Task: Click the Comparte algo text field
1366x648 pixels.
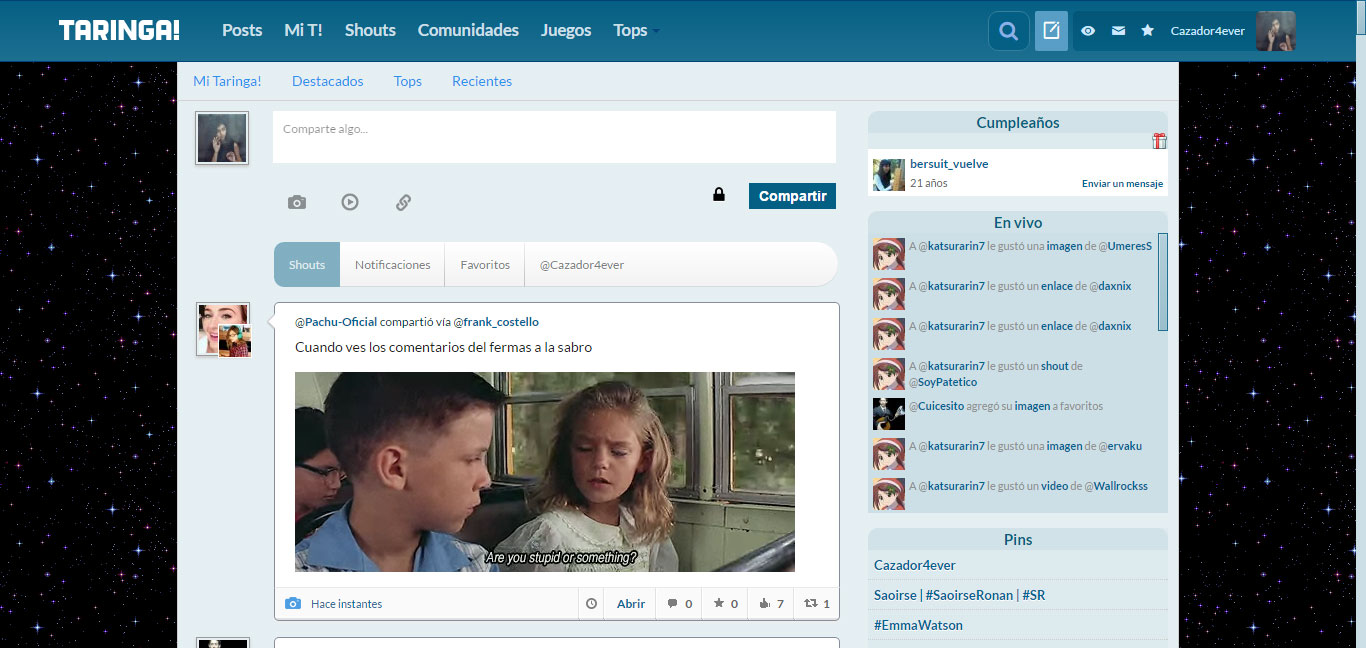Action: coord(554,137)
